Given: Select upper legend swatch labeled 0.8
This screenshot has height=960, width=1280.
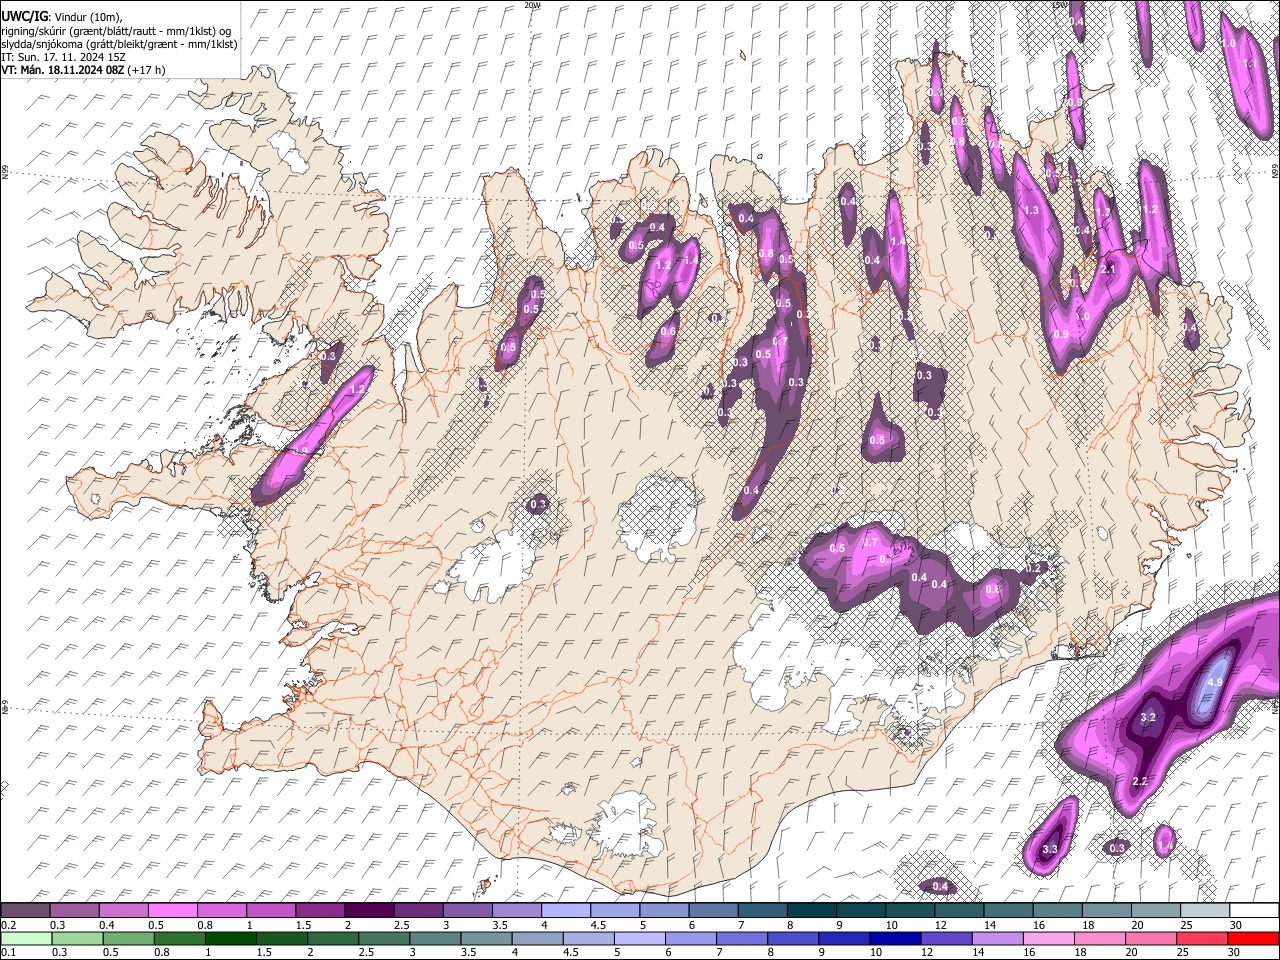Looking at the screenshot, I should pos(221,910).
